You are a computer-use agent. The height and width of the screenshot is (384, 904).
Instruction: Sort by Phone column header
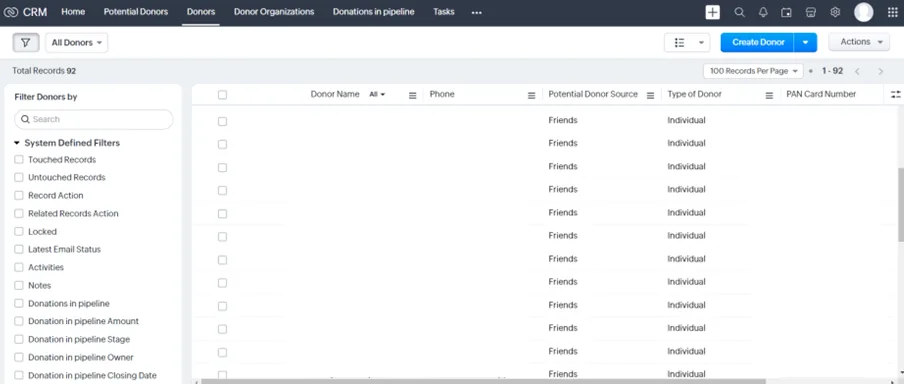coord(442,94)
